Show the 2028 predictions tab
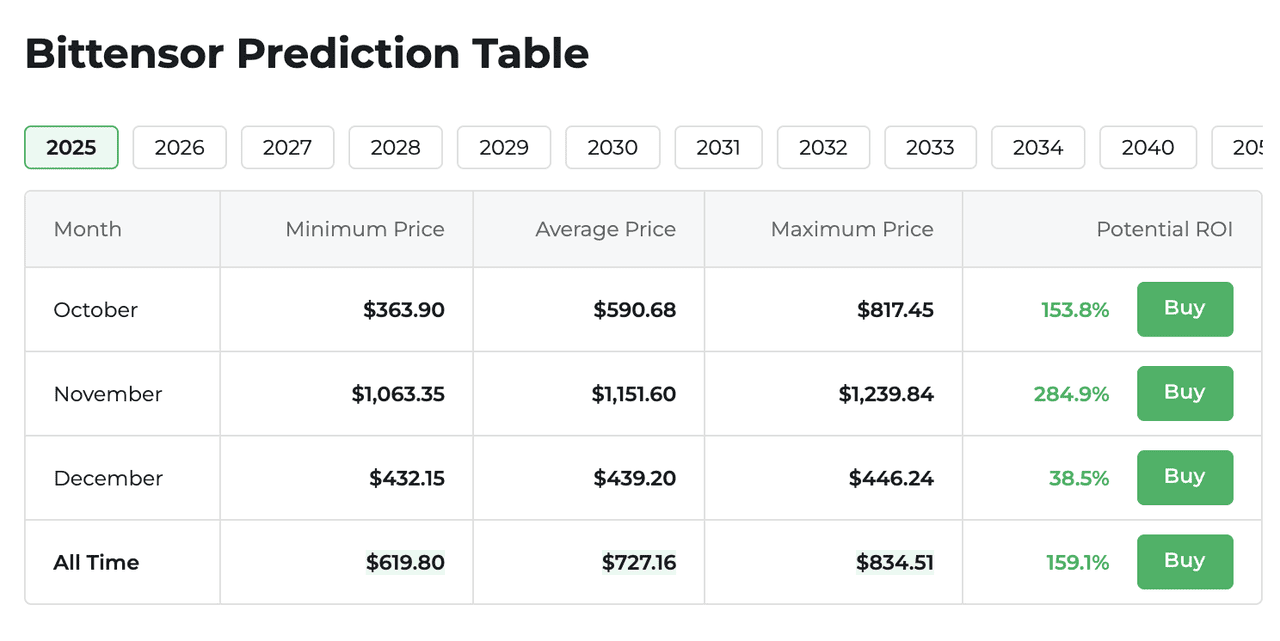 [396, 148]
